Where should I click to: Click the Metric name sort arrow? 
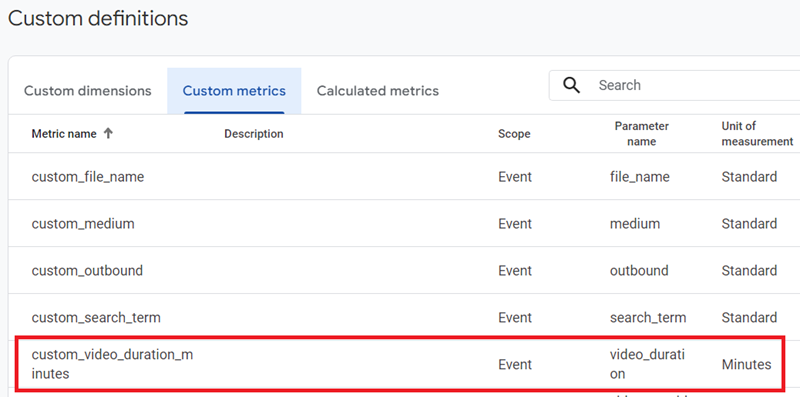tap(108, 134)
